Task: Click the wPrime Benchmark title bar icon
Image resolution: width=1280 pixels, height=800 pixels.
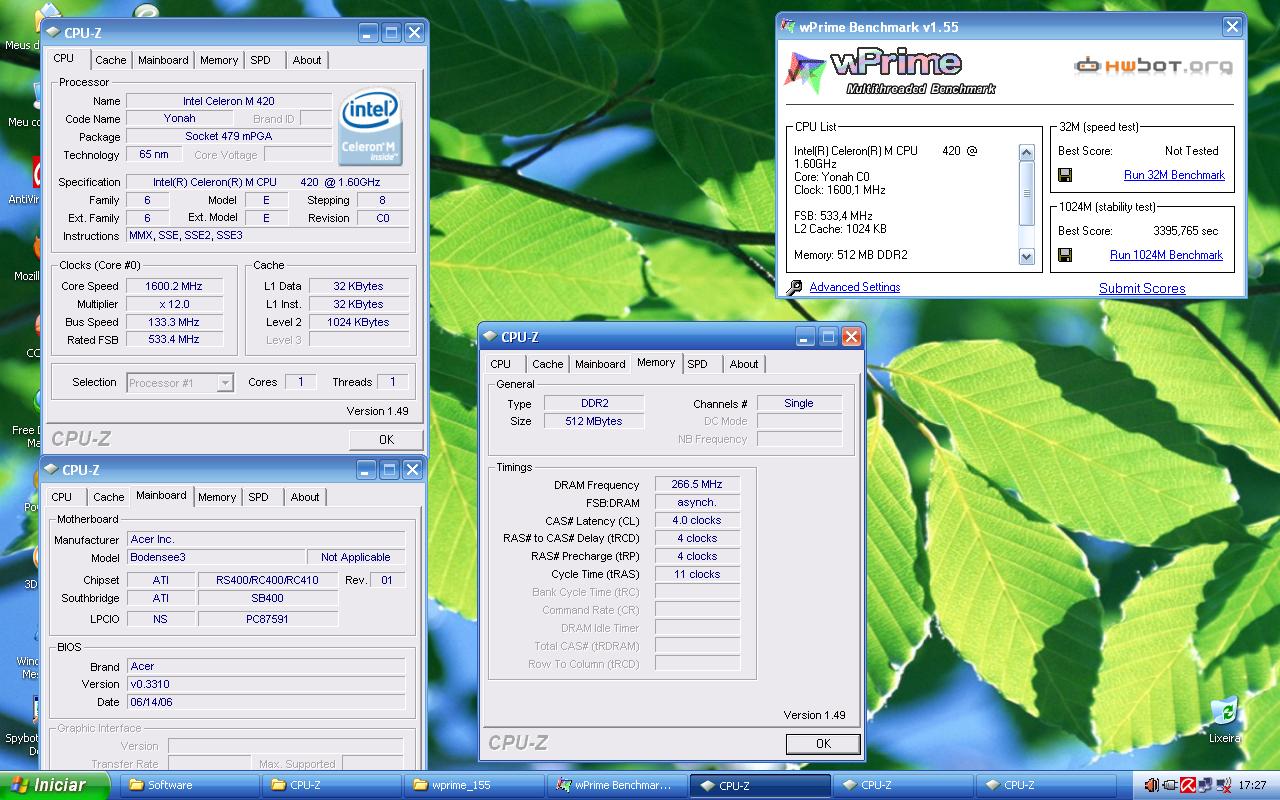Action: tap(790, 27)
